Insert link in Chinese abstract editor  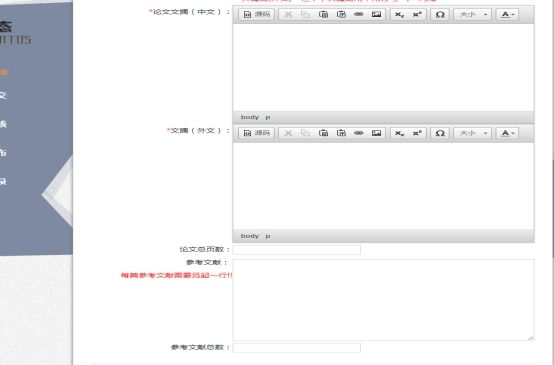(359, 14)
